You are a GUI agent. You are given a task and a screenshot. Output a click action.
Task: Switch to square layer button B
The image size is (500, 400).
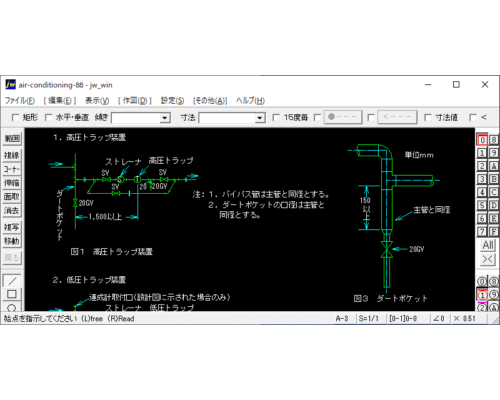pyautogui.click(x=494, y=179)
